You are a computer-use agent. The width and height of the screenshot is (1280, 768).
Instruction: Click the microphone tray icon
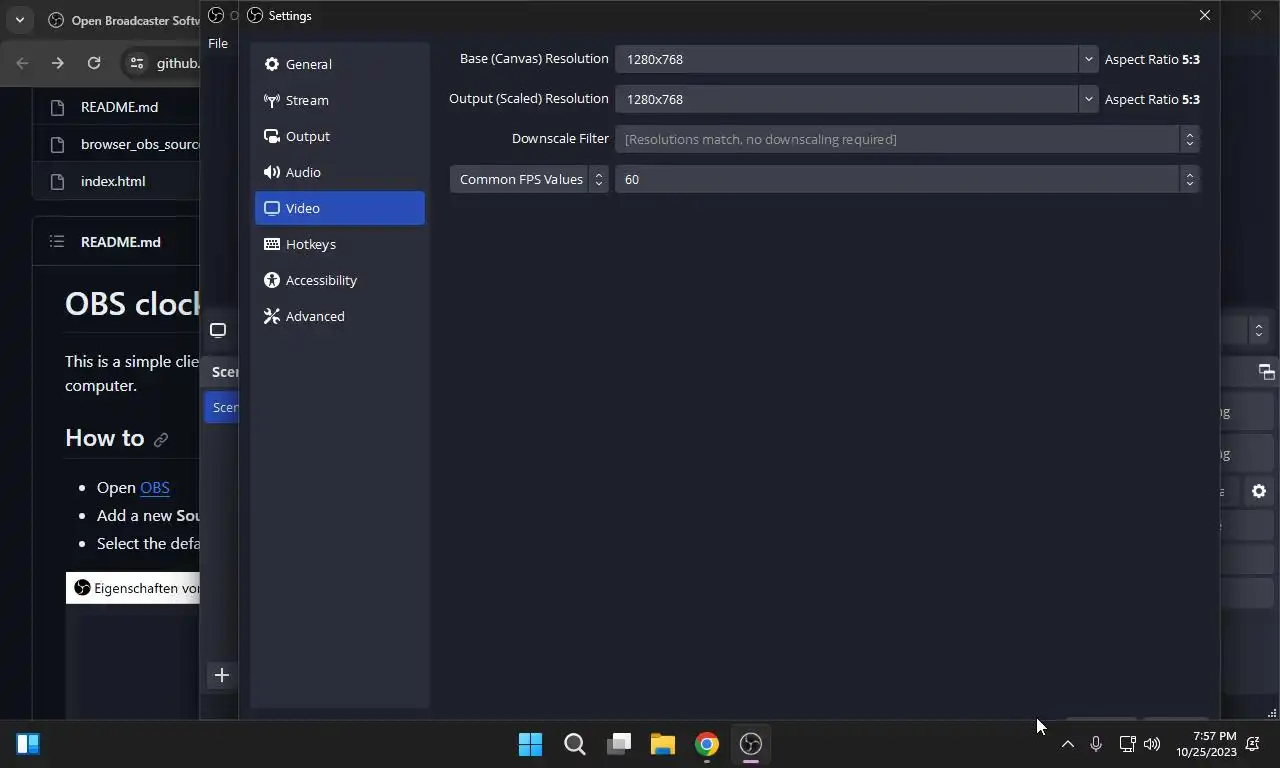point(1096,744)
